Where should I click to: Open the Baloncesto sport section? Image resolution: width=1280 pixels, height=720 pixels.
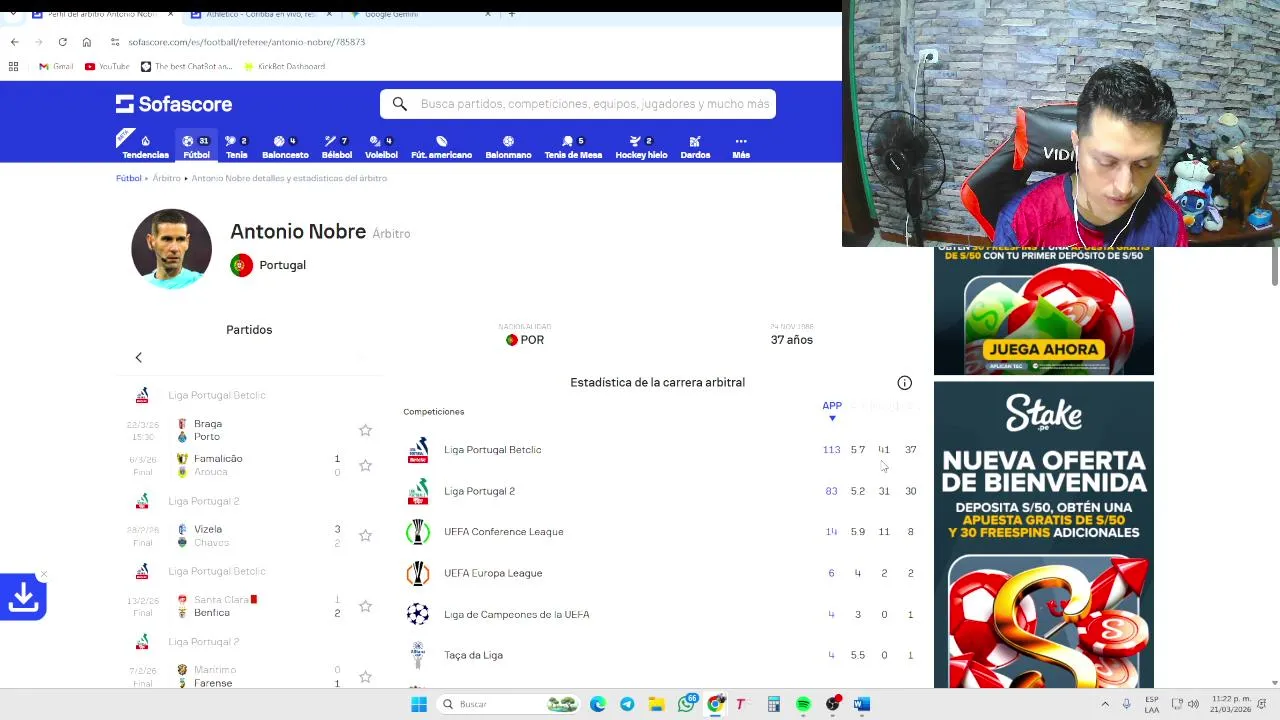coord(285,147)
